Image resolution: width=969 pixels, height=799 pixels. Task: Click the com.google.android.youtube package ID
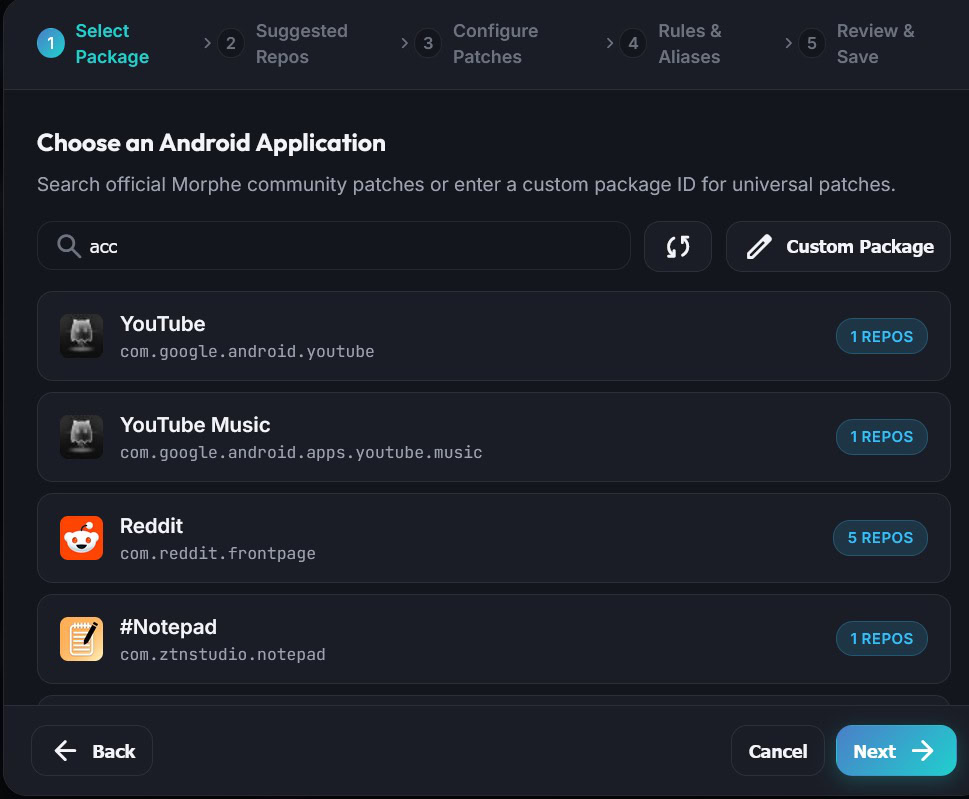[247, 352]
